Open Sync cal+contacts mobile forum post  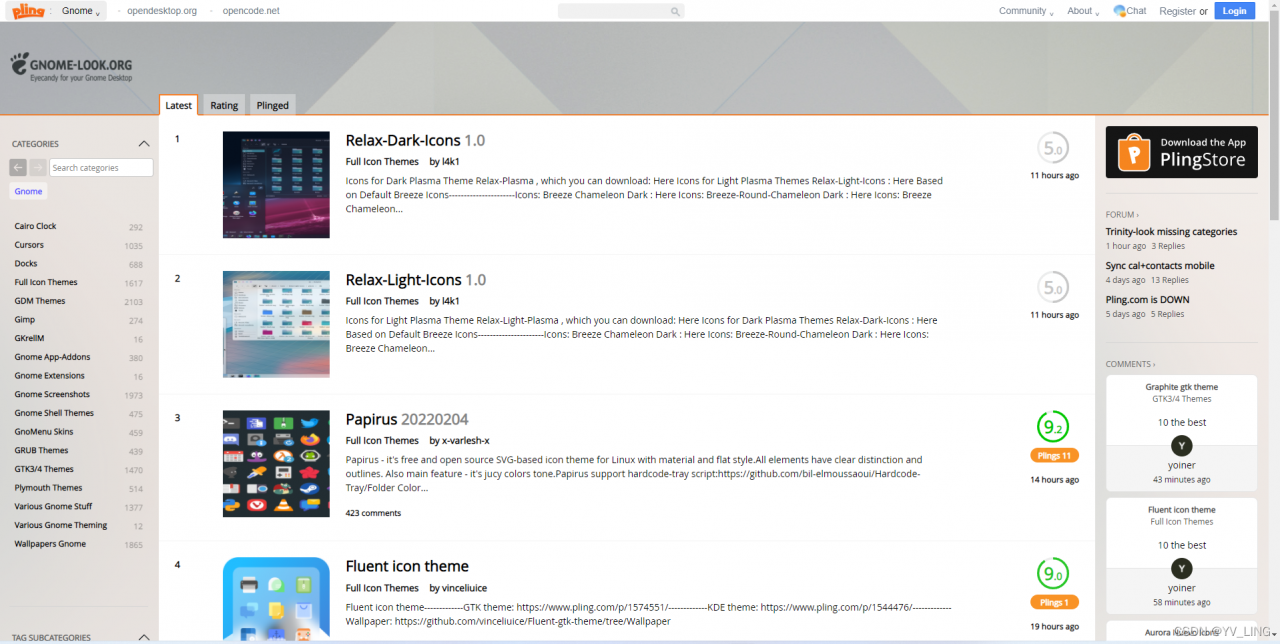pyautogui.click(x=1160, y=265)
